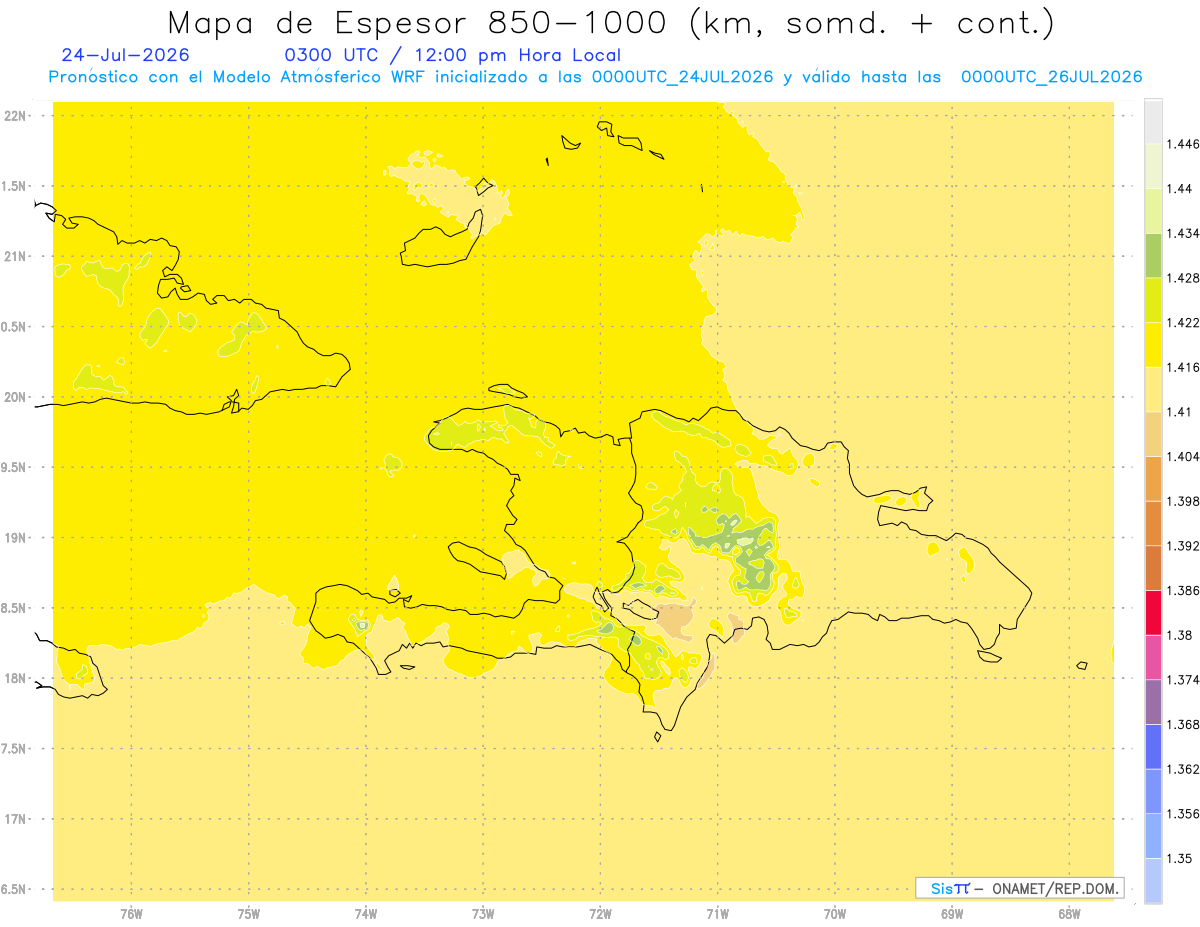
Task: Pick the light blue swatch between 1.35 and 1.356
Action: coord(1153,836)
